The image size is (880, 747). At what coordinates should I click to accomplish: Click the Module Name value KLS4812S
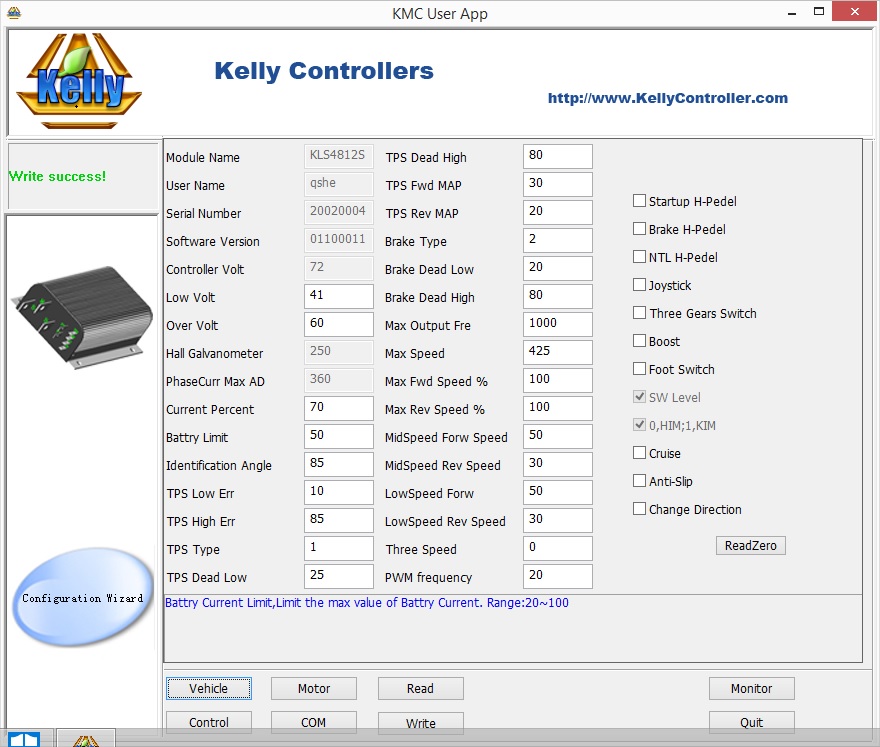(x=338, y=157)
